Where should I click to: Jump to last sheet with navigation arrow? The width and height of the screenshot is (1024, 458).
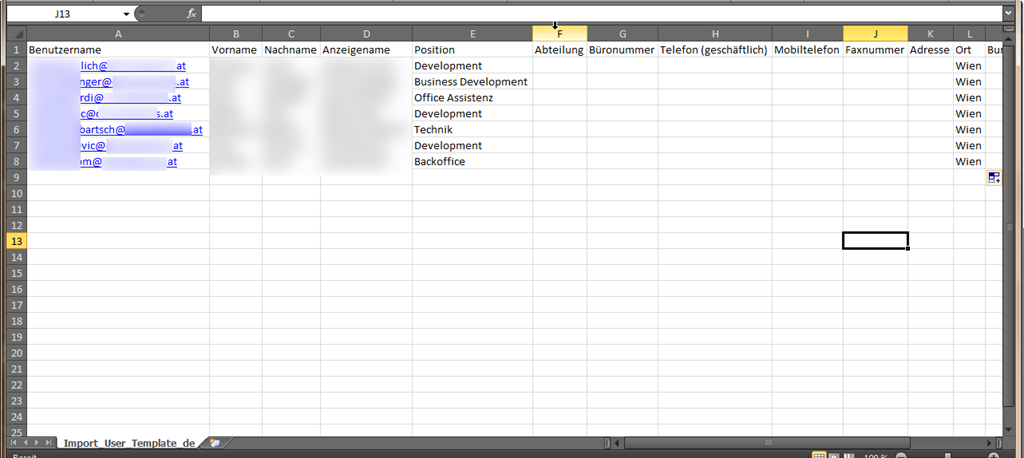tap(48, 443)
